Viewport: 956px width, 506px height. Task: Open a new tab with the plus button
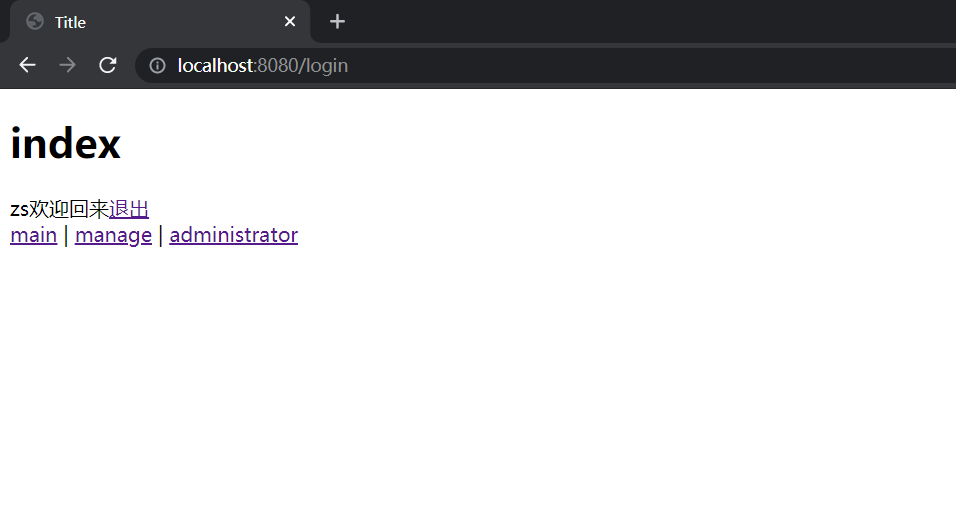click(337, 22)
